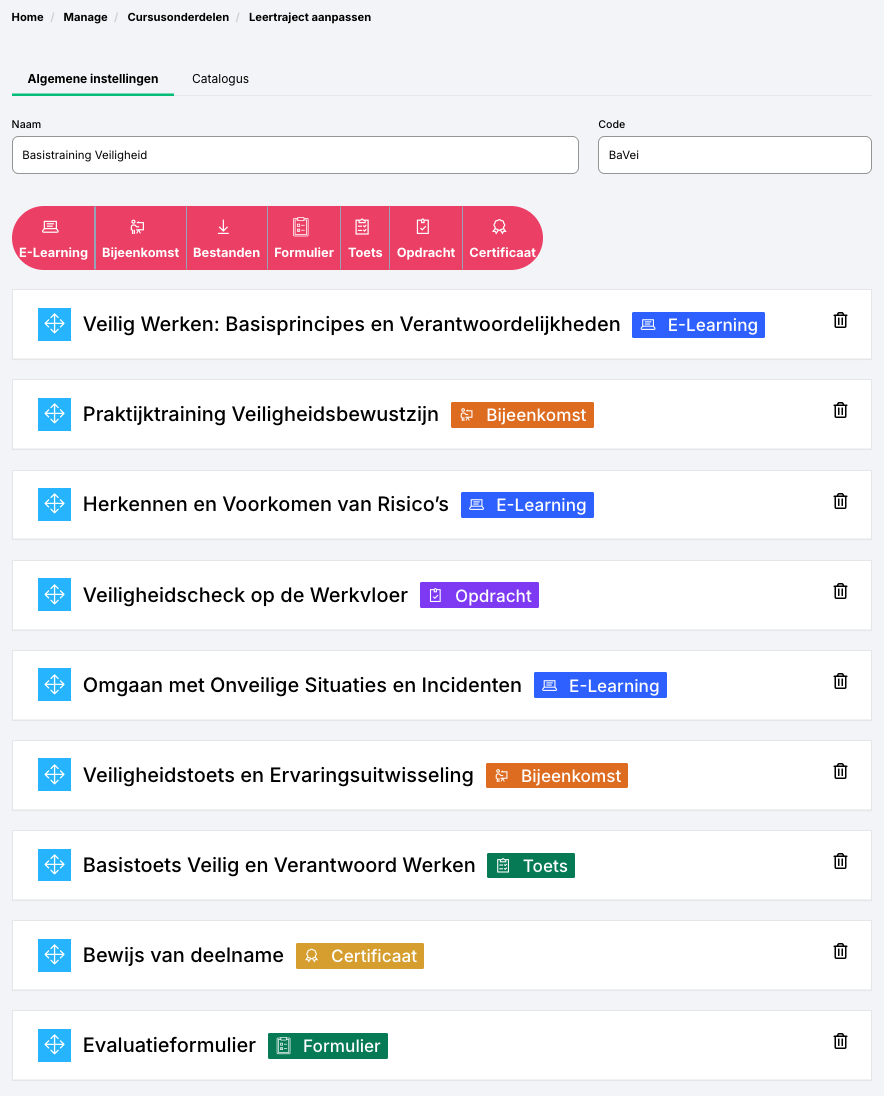Go to Cursusonderdelen in the breadcrumb
884x1096 pixels.
(x=178, y=17)
